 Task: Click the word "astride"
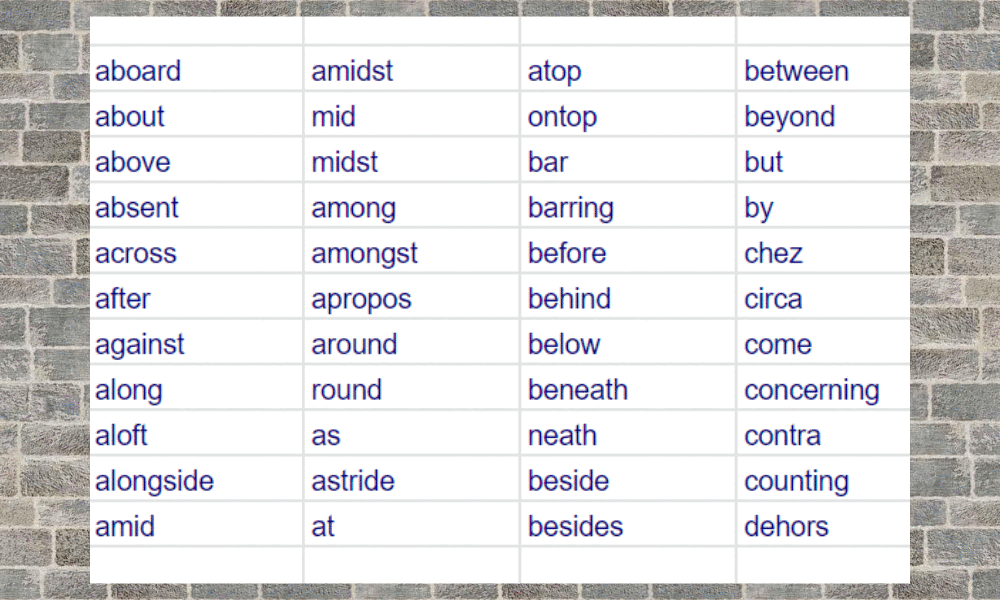click(353, 481)
